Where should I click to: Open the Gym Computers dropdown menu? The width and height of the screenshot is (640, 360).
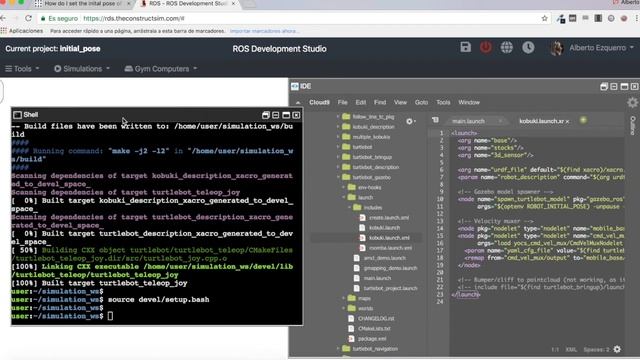pos(161,69)
